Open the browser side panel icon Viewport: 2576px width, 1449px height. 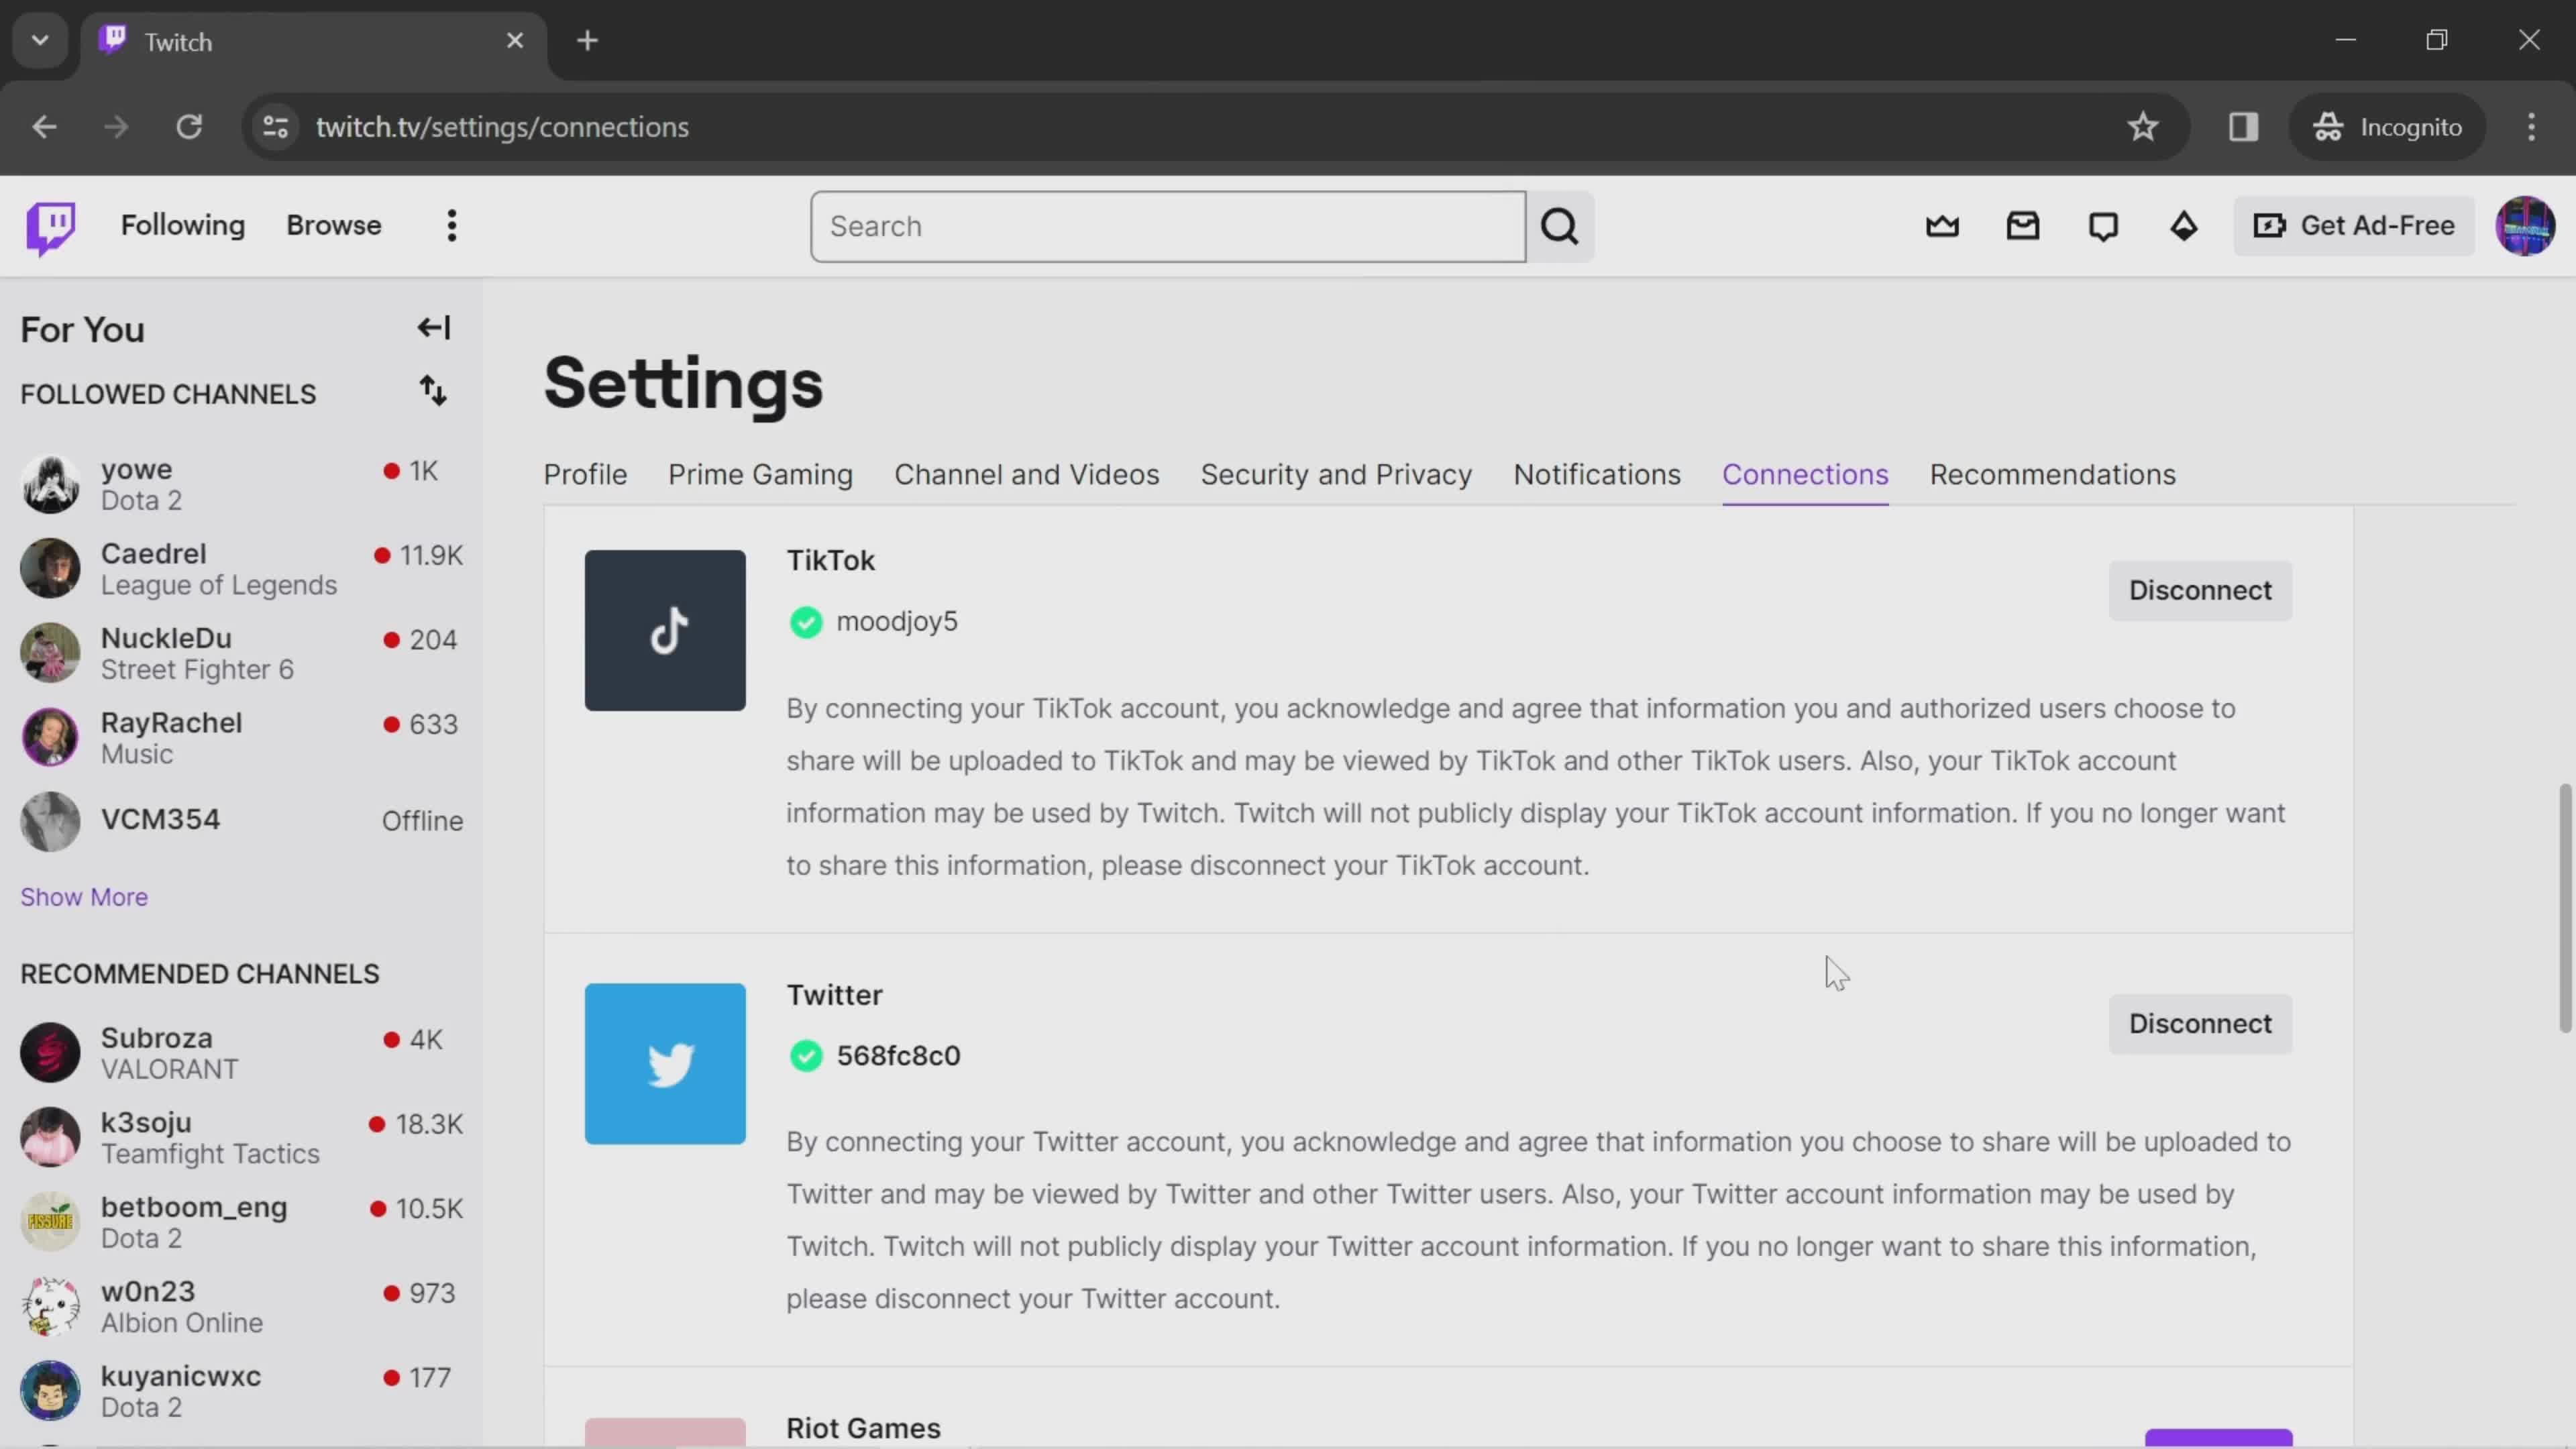[x=2243, y=127]
